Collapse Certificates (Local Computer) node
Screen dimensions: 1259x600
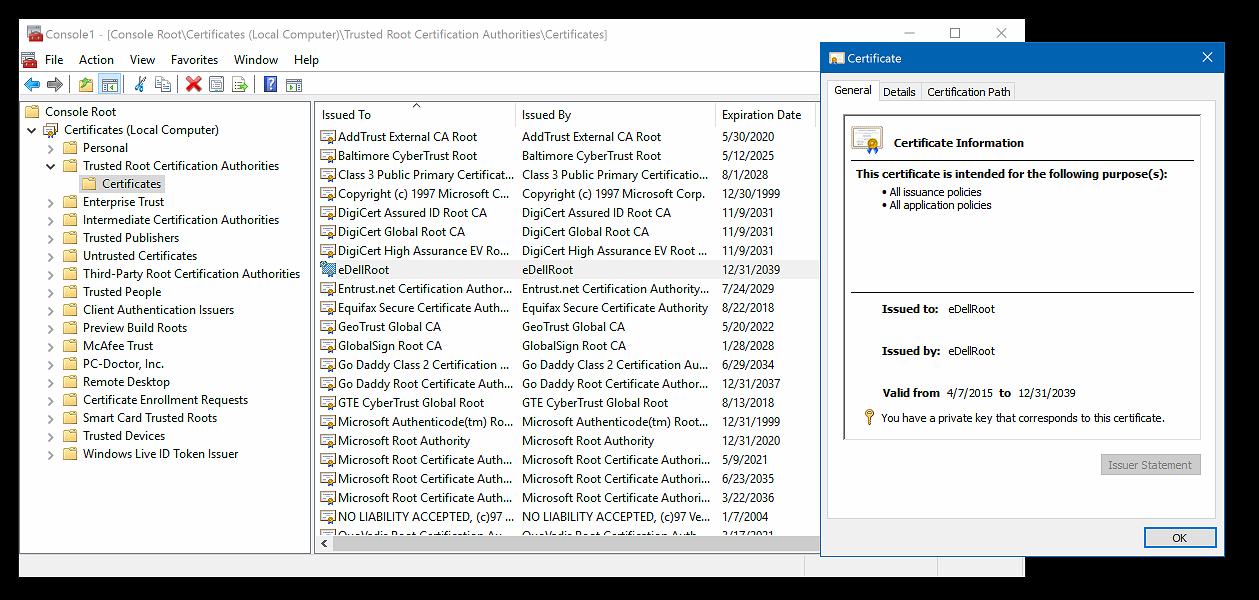point(32,130)
